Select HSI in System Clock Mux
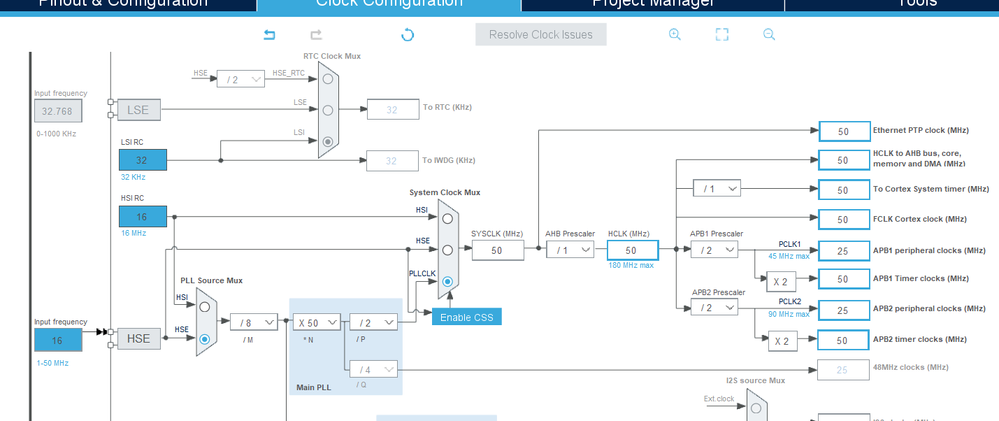The width and height of the screenshot is (999, 421). (447, 218)
